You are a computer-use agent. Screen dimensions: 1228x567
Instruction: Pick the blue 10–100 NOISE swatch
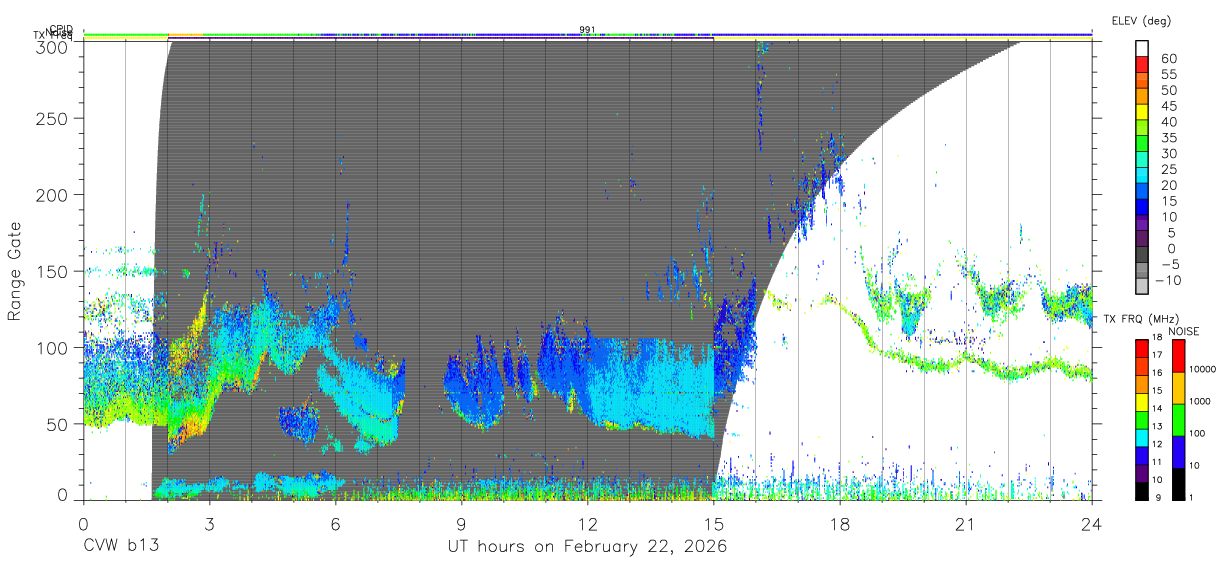click(x=1178, y=451)
